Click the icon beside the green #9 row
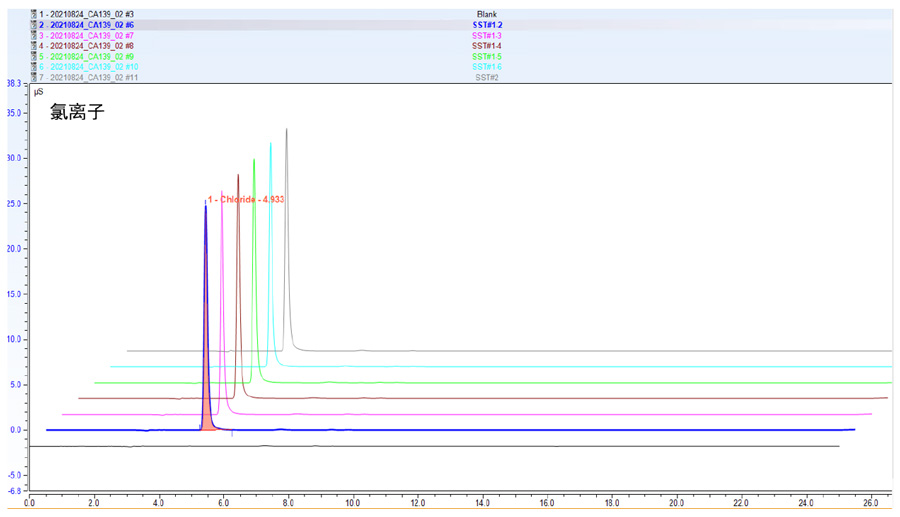The height and width of the screenshot is (517, 900). click(33, 57)
